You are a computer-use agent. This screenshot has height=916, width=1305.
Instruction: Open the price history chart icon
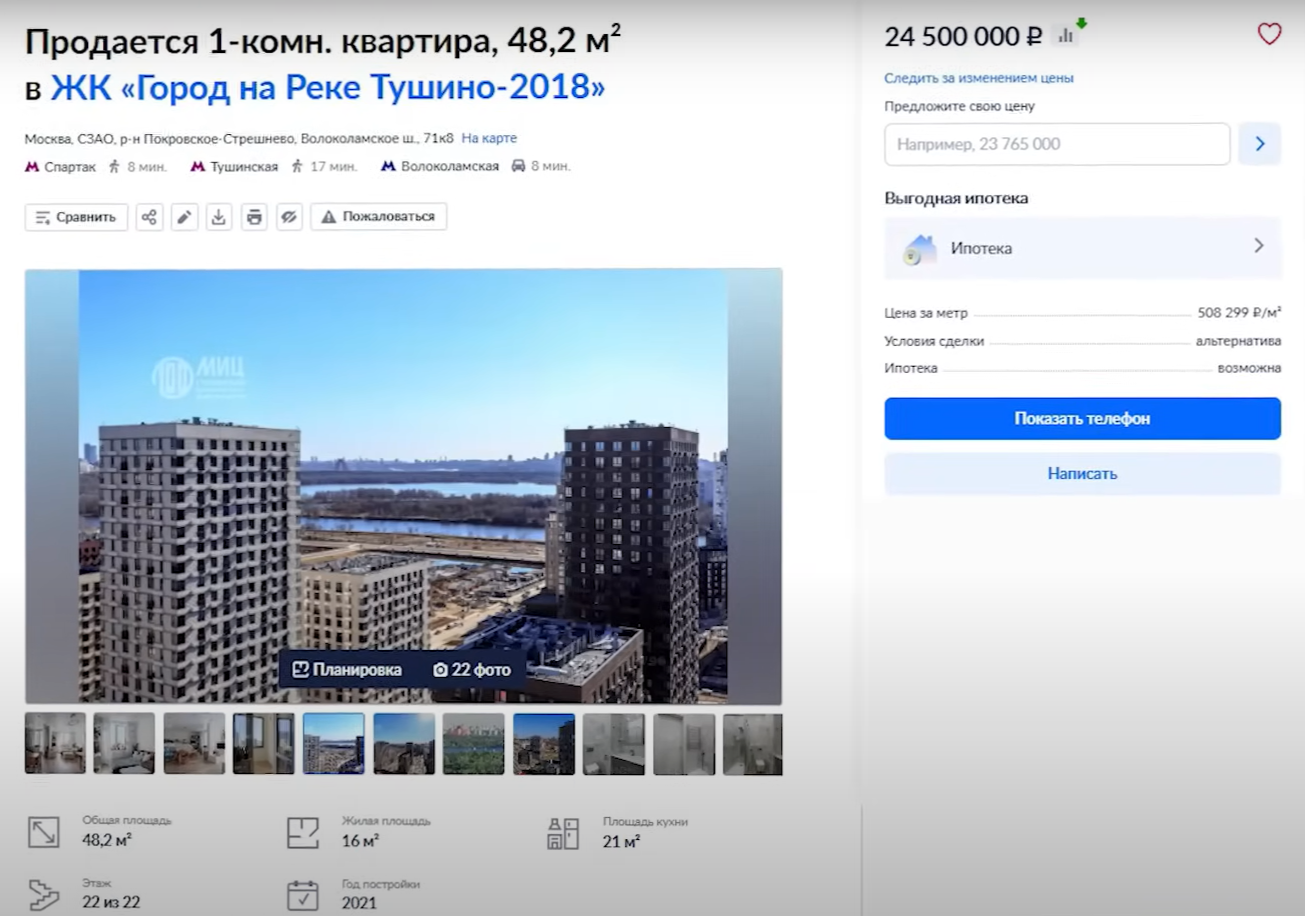click(1068, 34)
